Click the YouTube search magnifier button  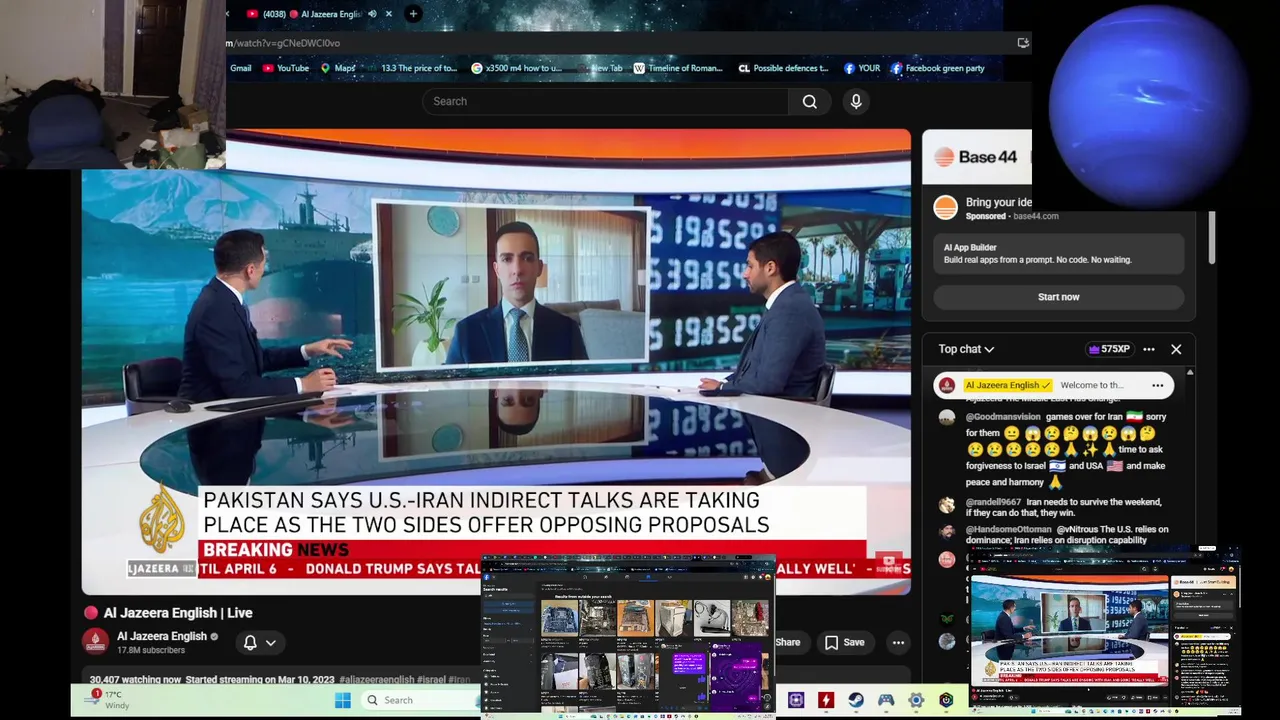coord(810,101)
